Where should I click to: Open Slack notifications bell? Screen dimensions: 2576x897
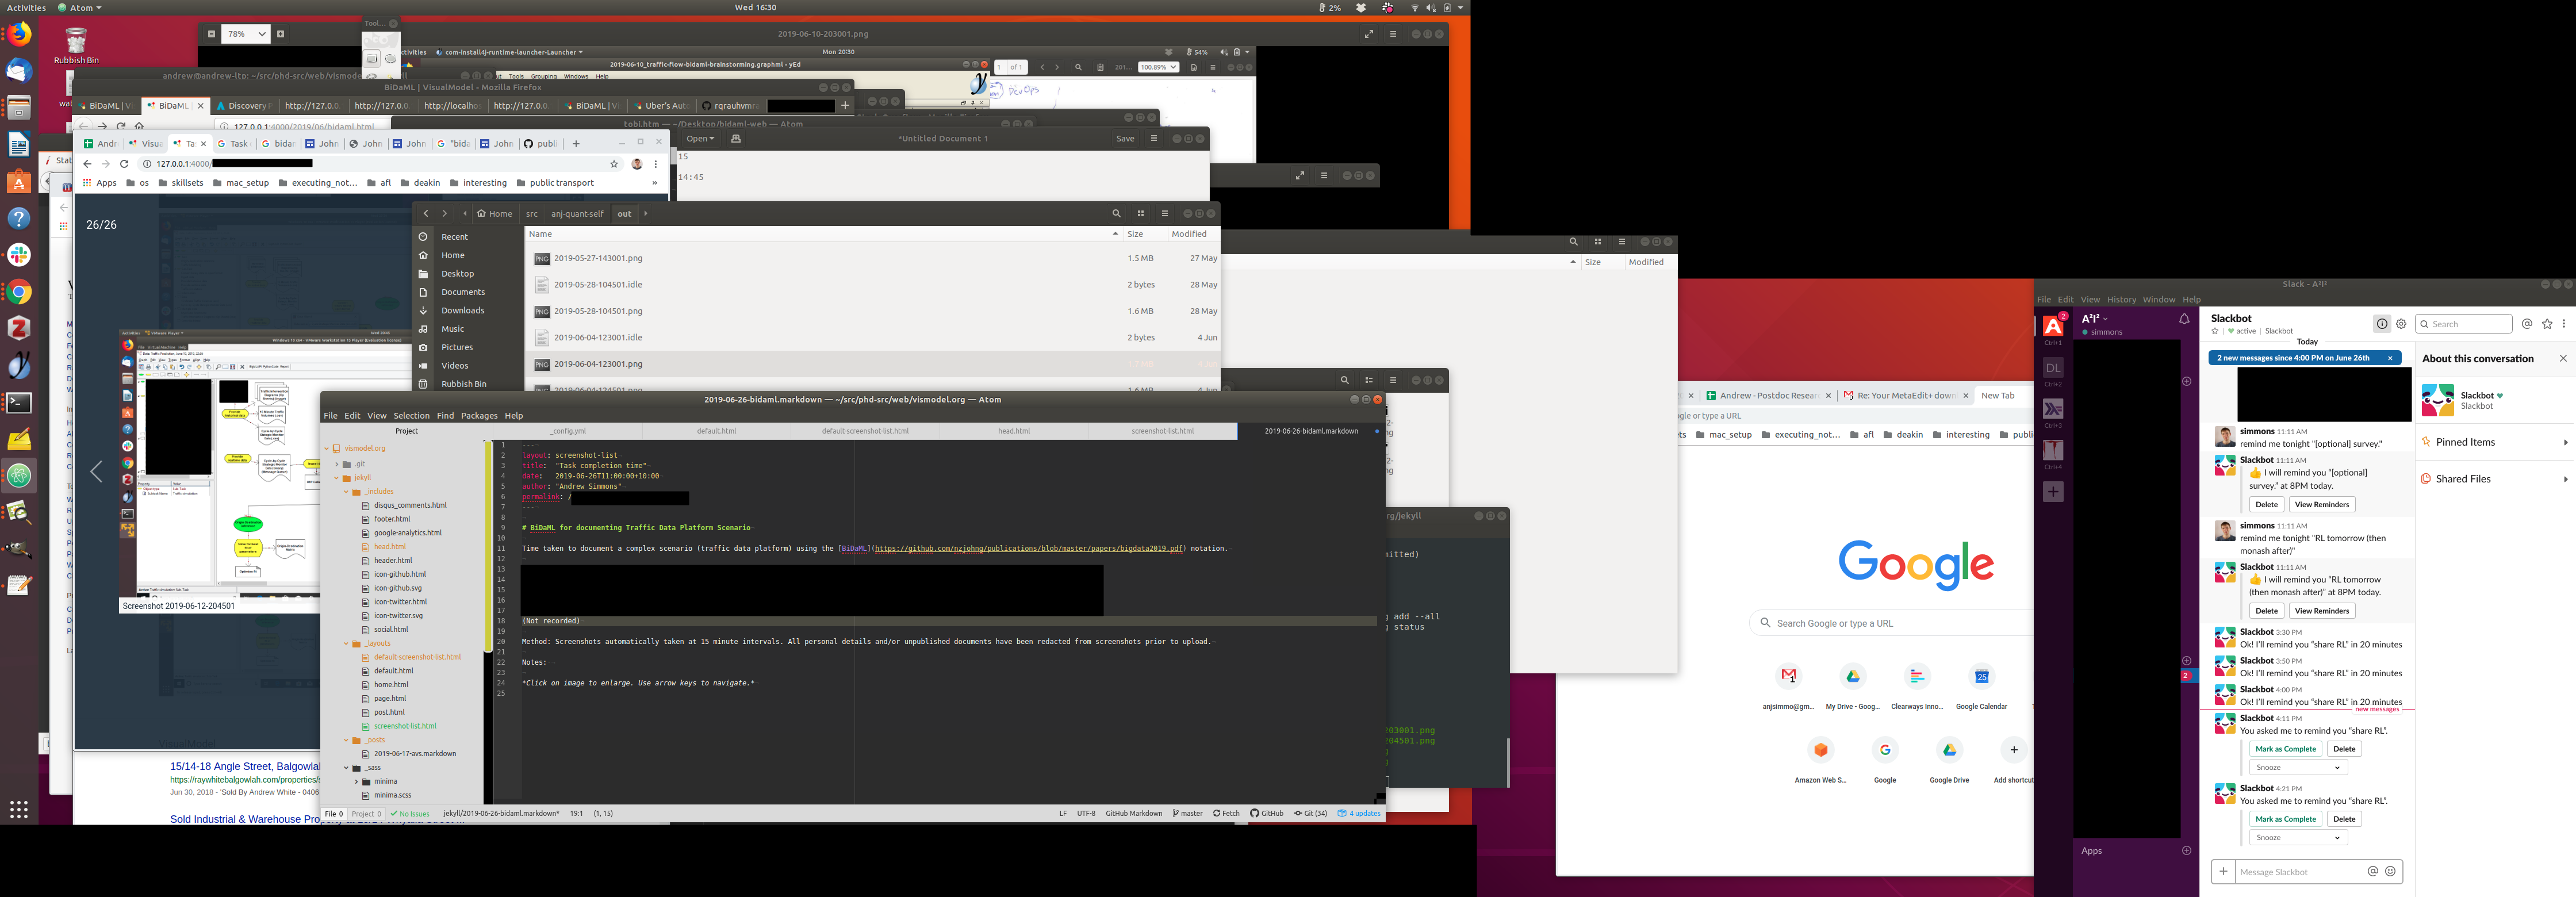[x=2184, y=320]
